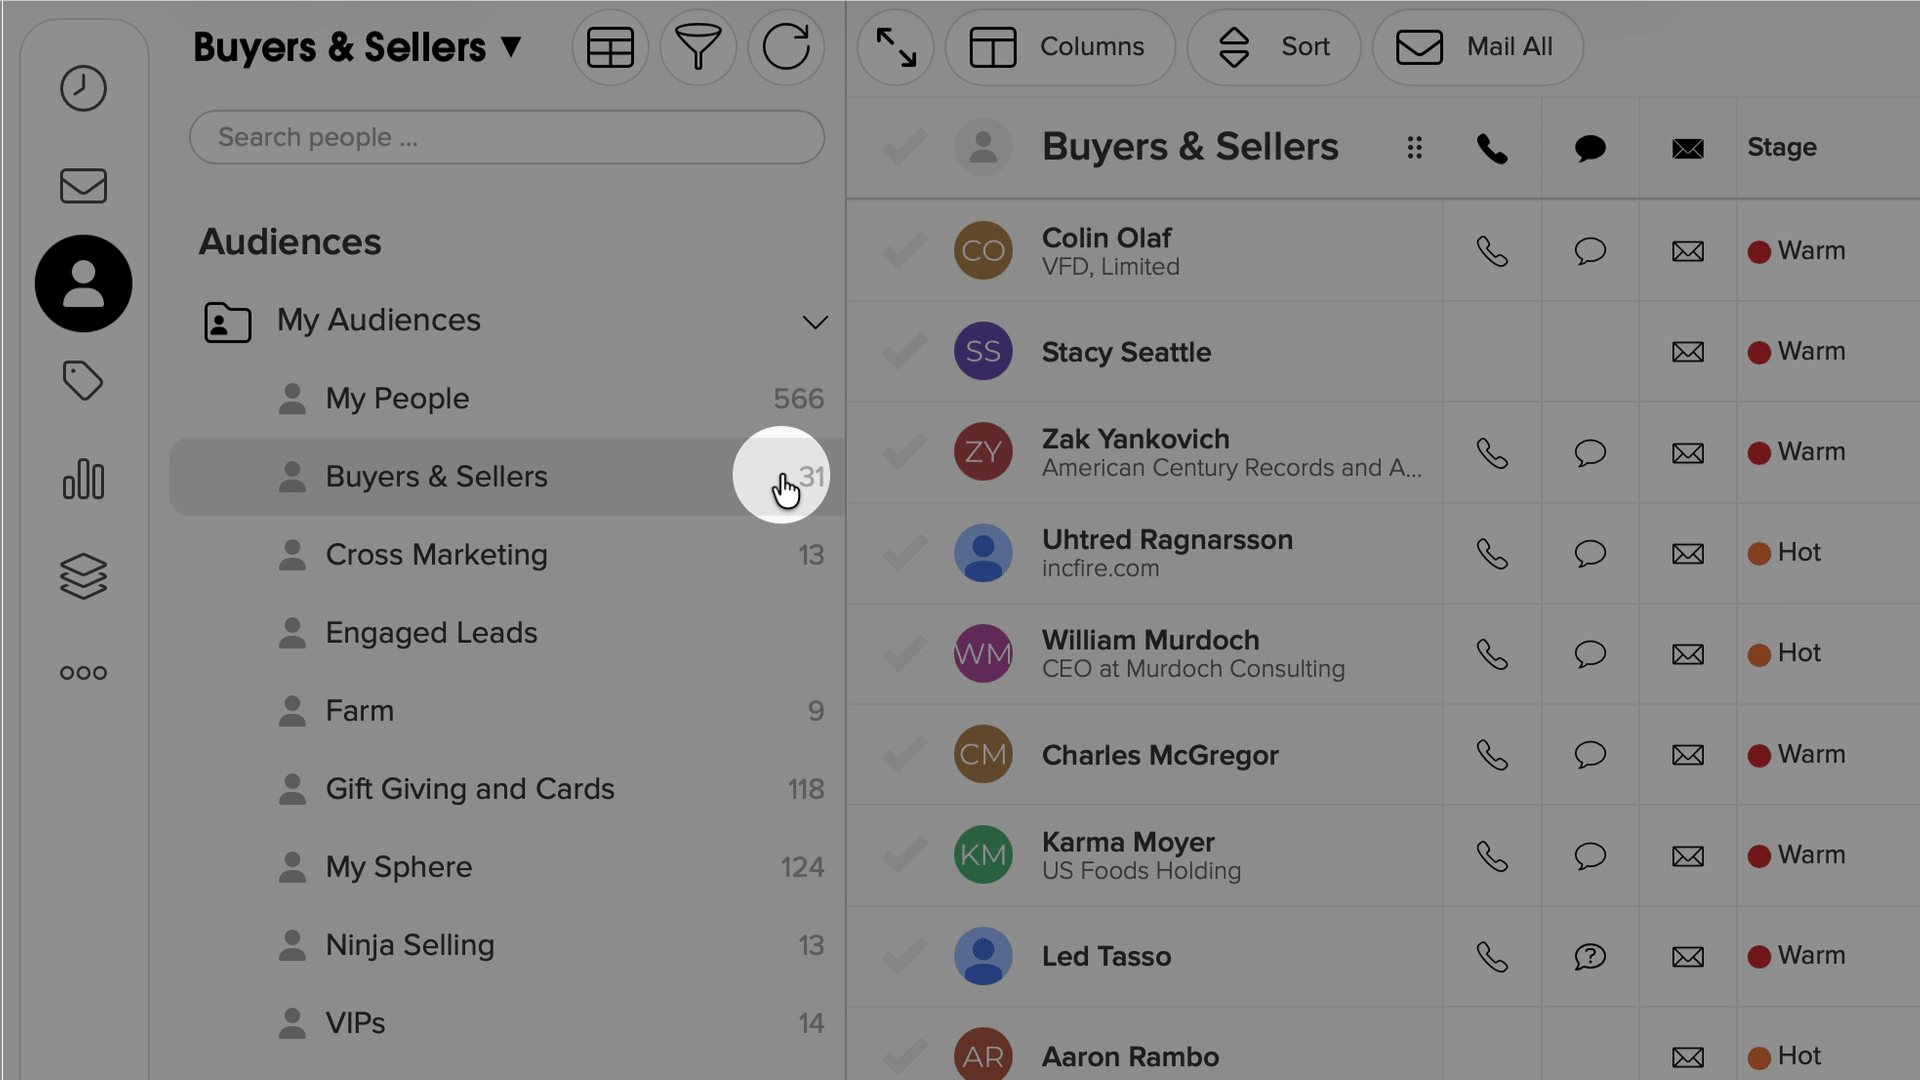Click the expand arrows icon
The image size is (1920, 1080).
tap(895, 47)
